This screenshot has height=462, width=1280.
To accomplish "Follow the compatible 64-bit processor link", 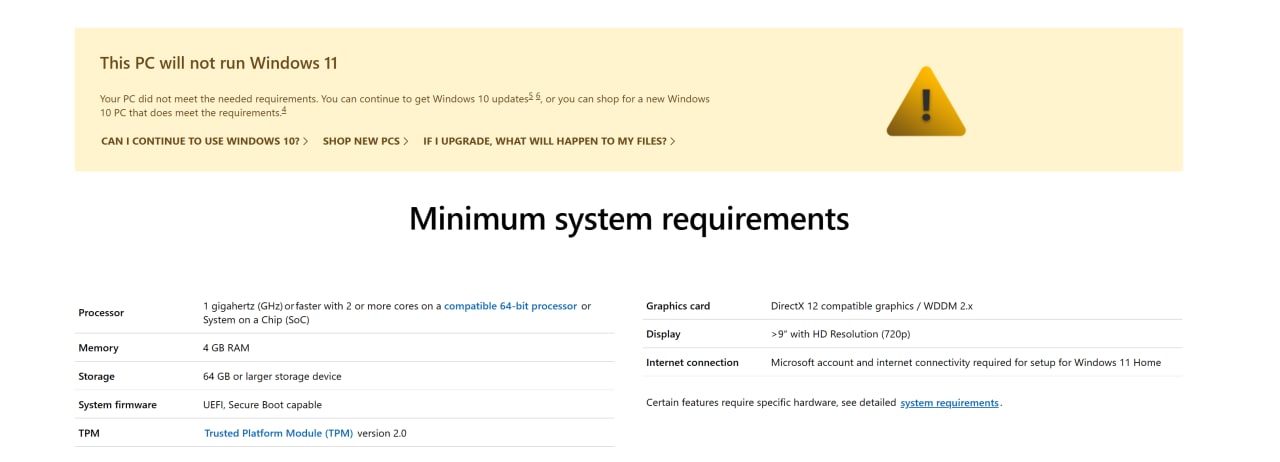I will tap(510, 306).
